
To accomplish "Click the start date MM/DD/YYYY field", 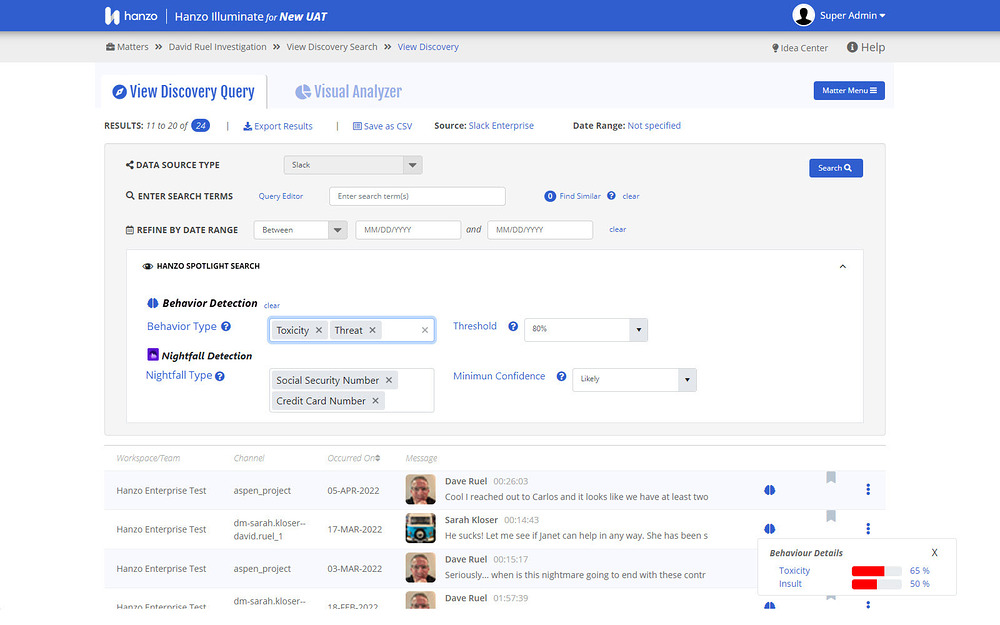I will tap(408, 230).
